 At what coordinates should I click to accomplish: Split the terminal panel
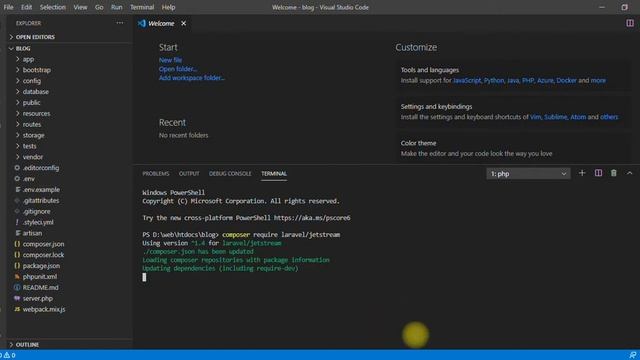(598, 173)
